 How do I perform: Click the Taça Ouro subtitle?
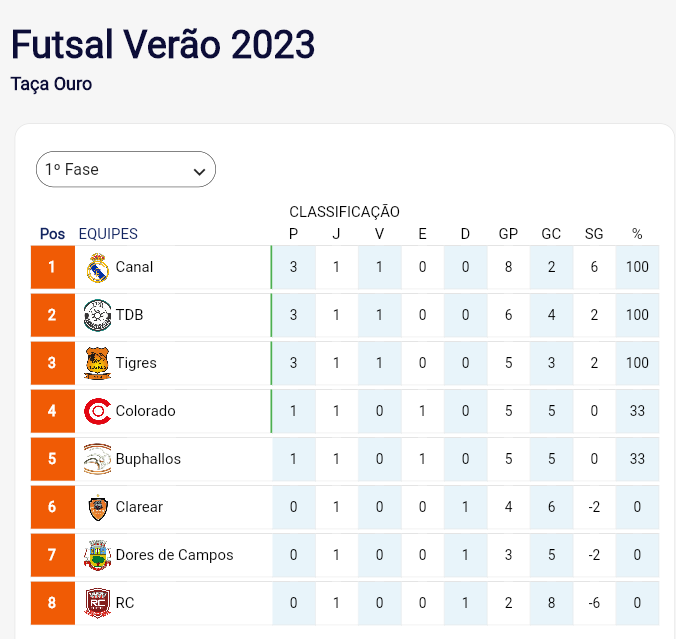tap(51, 84)
